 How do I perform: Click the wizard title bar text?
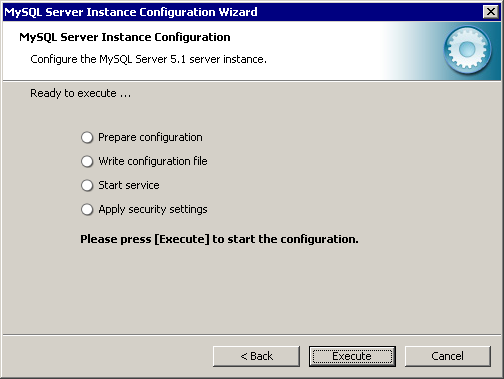tap(131, 12)
